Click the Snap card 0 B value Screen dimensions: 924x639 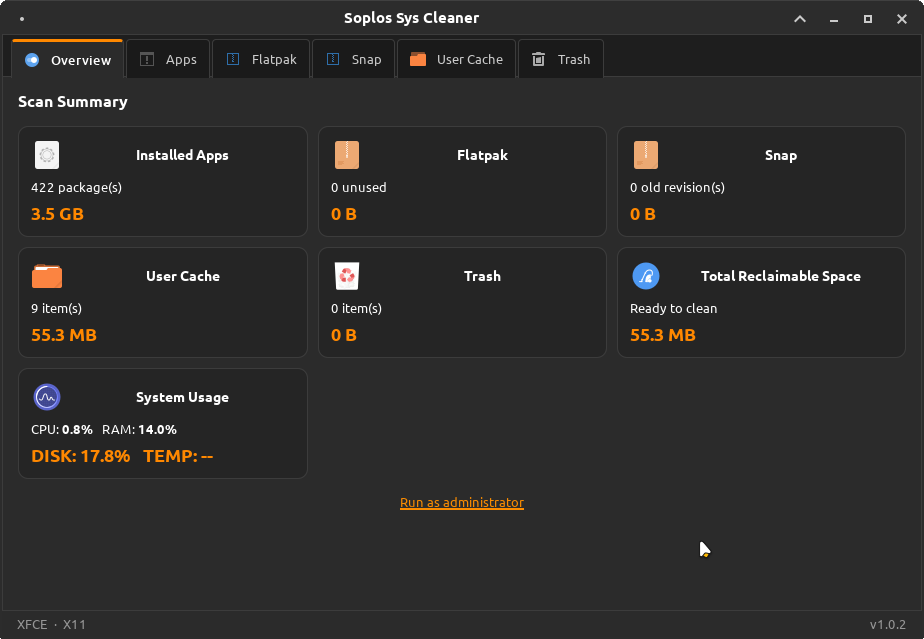(642, 214)
